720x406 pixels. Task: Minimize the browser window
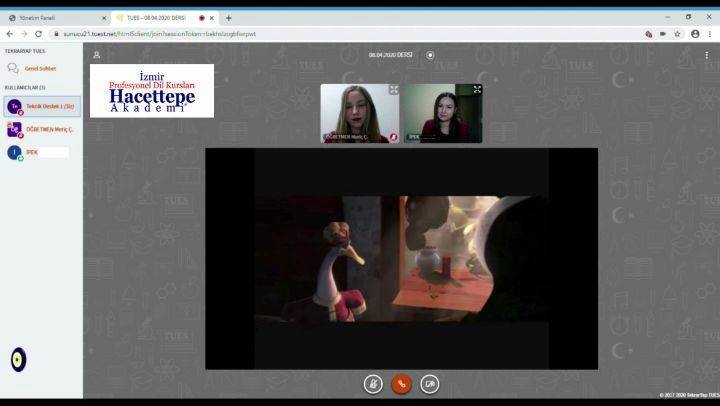(668, 17)
